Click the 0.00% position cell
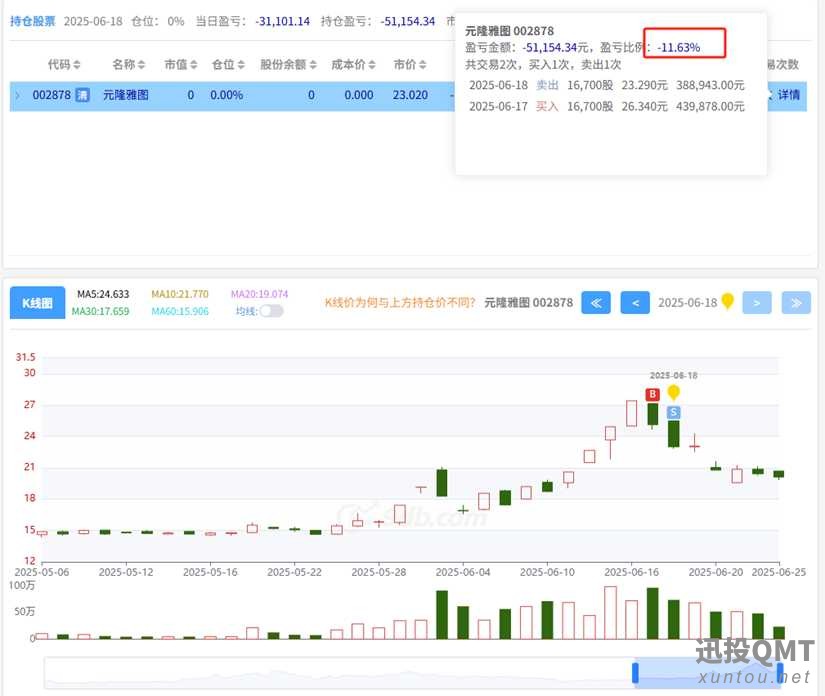Viewport: 825px width, 696px height. [x=227, y=95]
